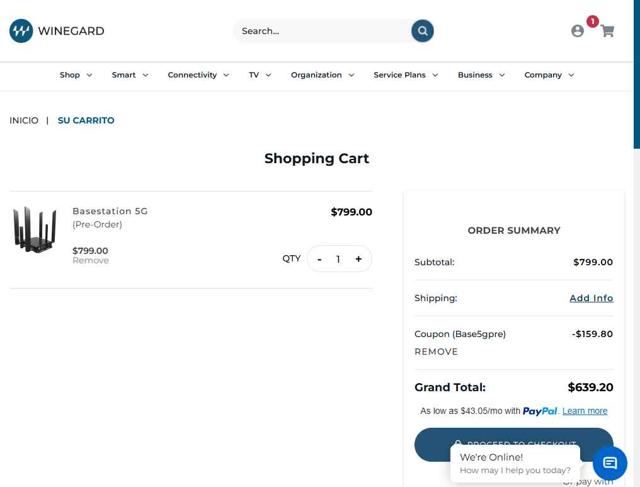Click the coupon discount -$159.80
The image size is (640, 487).
click(x=592, y=334)
